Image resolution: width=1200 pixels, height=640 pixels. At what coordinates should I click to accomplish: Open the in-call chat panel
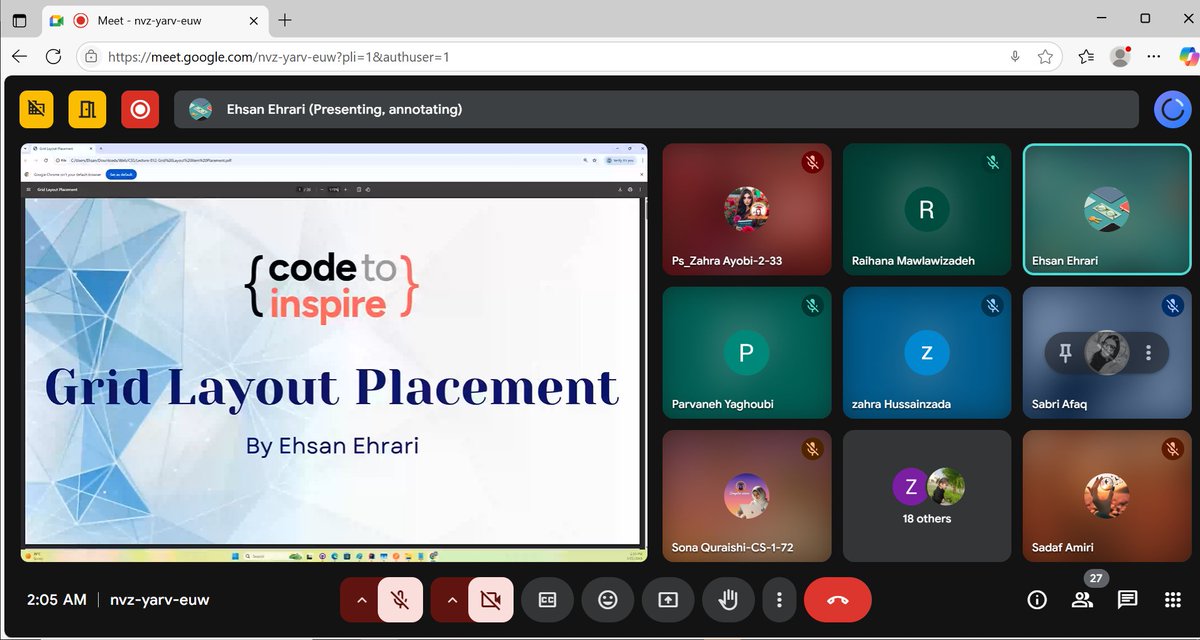(x=1126, y=600)
